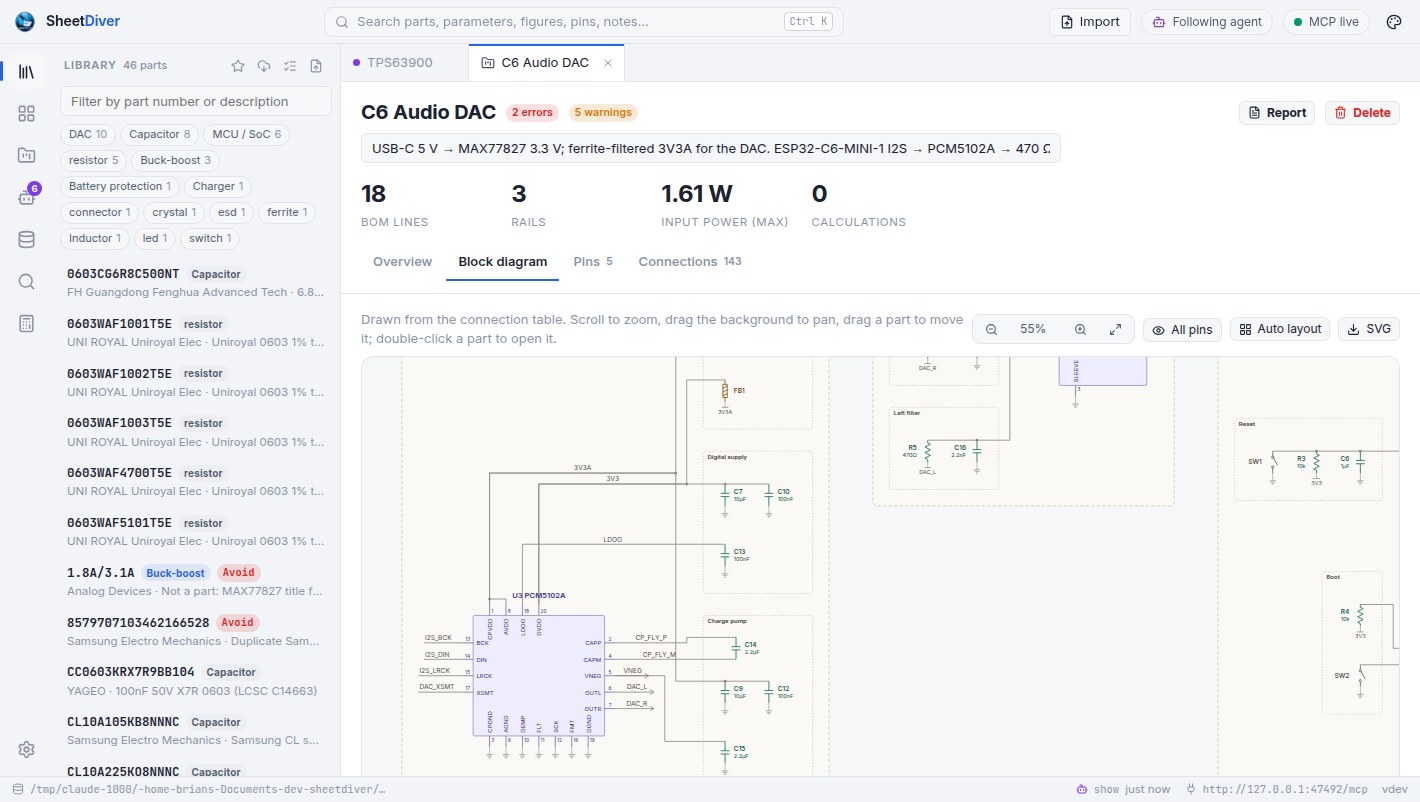Image resolution: width=1420 pixels, height=802 pixels.
Task: Open the magnifier search sidebar icon
Action: (27, 281)
